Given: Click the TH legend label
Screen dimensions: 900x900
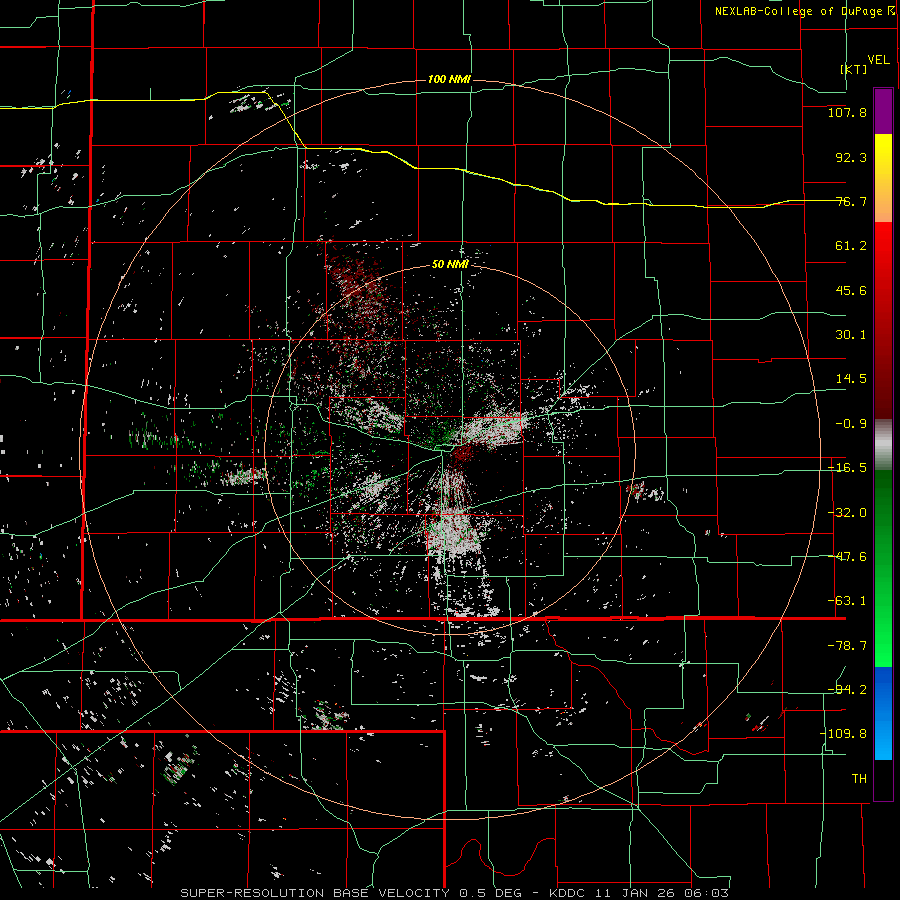Looking at the screenshot, I should point(859,779).
